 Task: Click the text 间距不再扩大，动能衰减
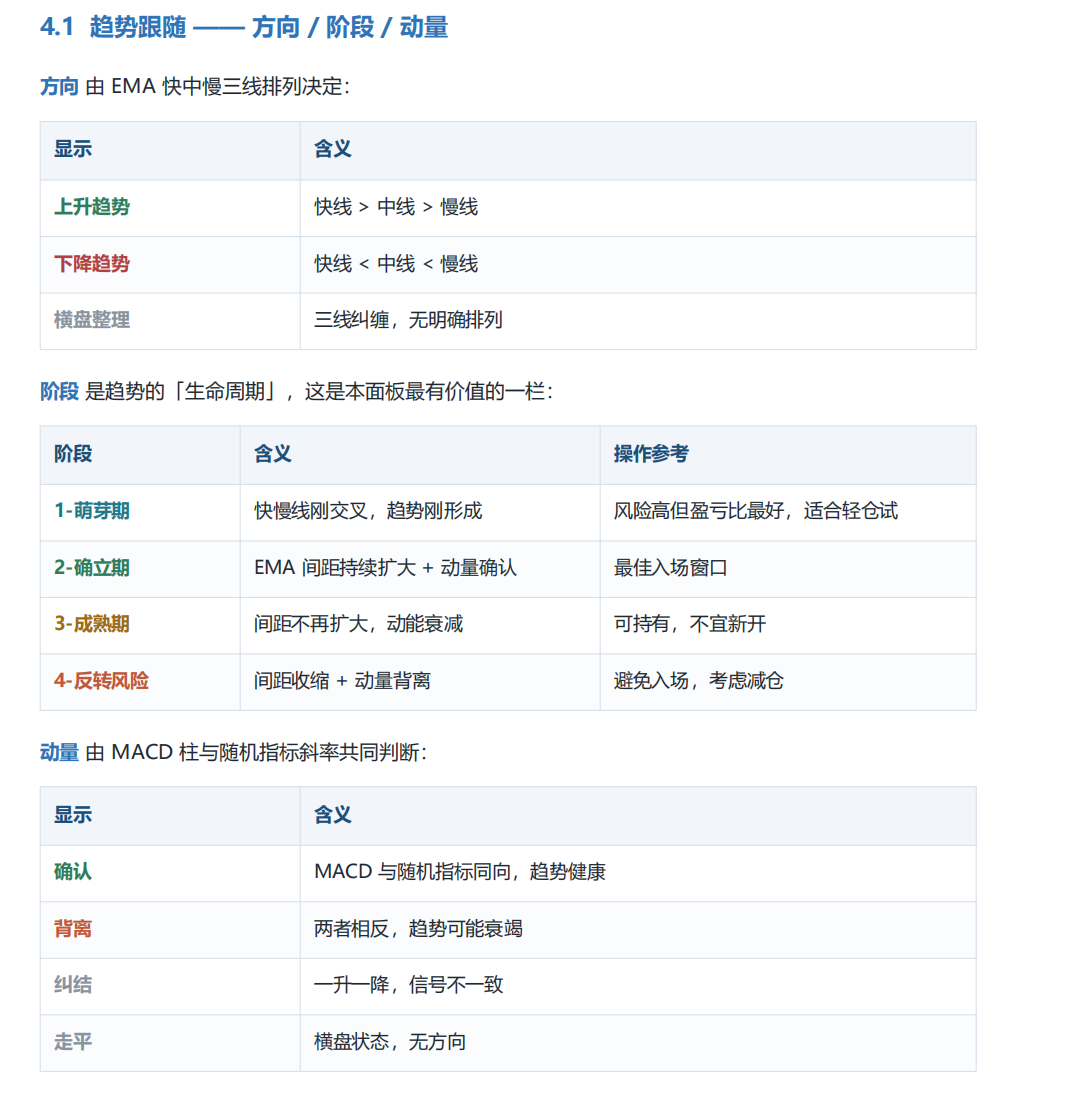point(358,624)
